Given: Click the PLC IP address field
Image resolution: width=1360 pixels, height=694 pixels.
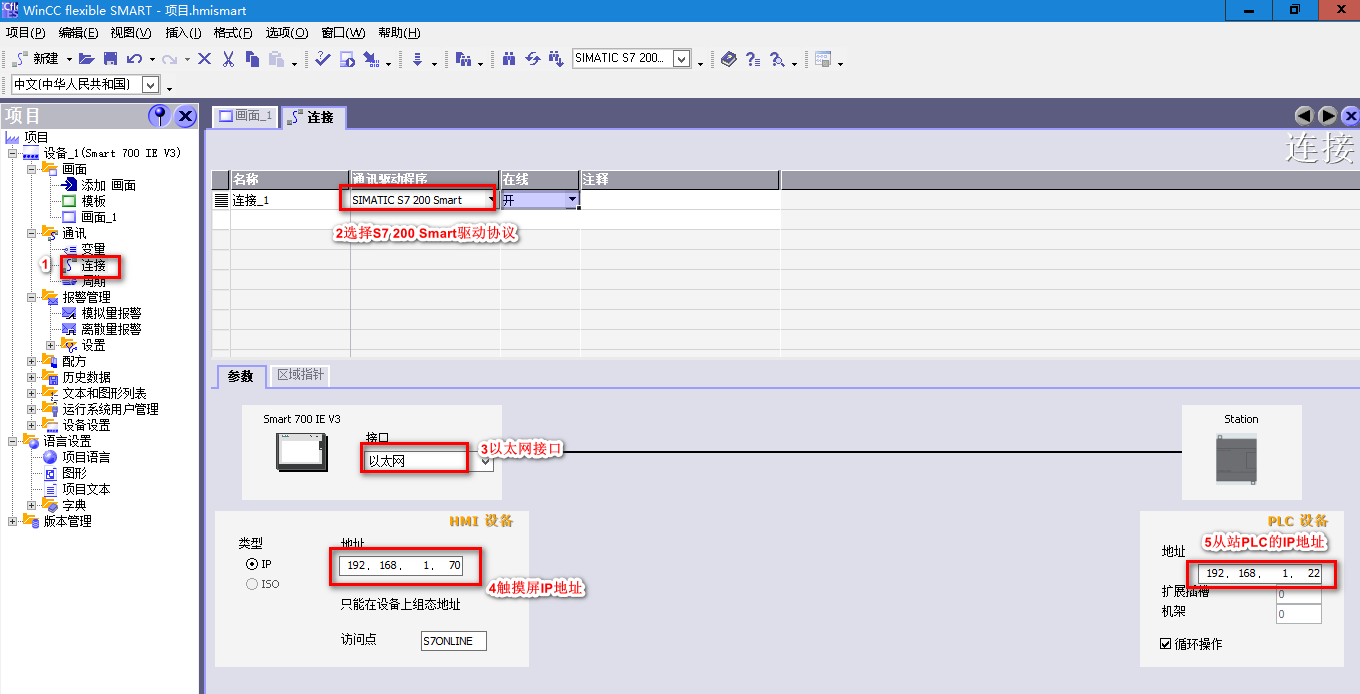Looking at the screenshot, I should click(1262, 574).
